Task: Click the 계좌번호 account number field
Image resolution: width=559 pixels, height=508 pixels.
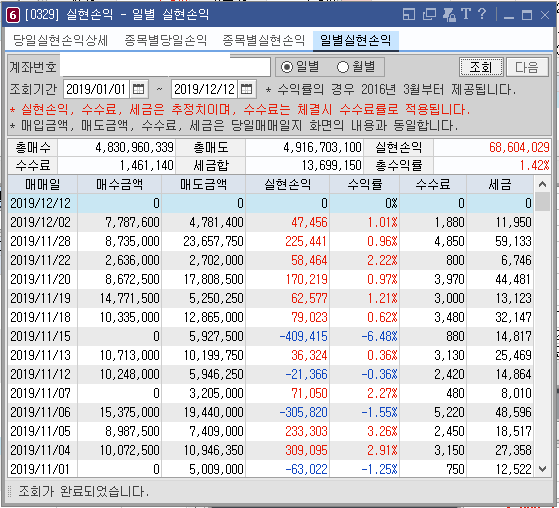Action: (x=165, y=66)
